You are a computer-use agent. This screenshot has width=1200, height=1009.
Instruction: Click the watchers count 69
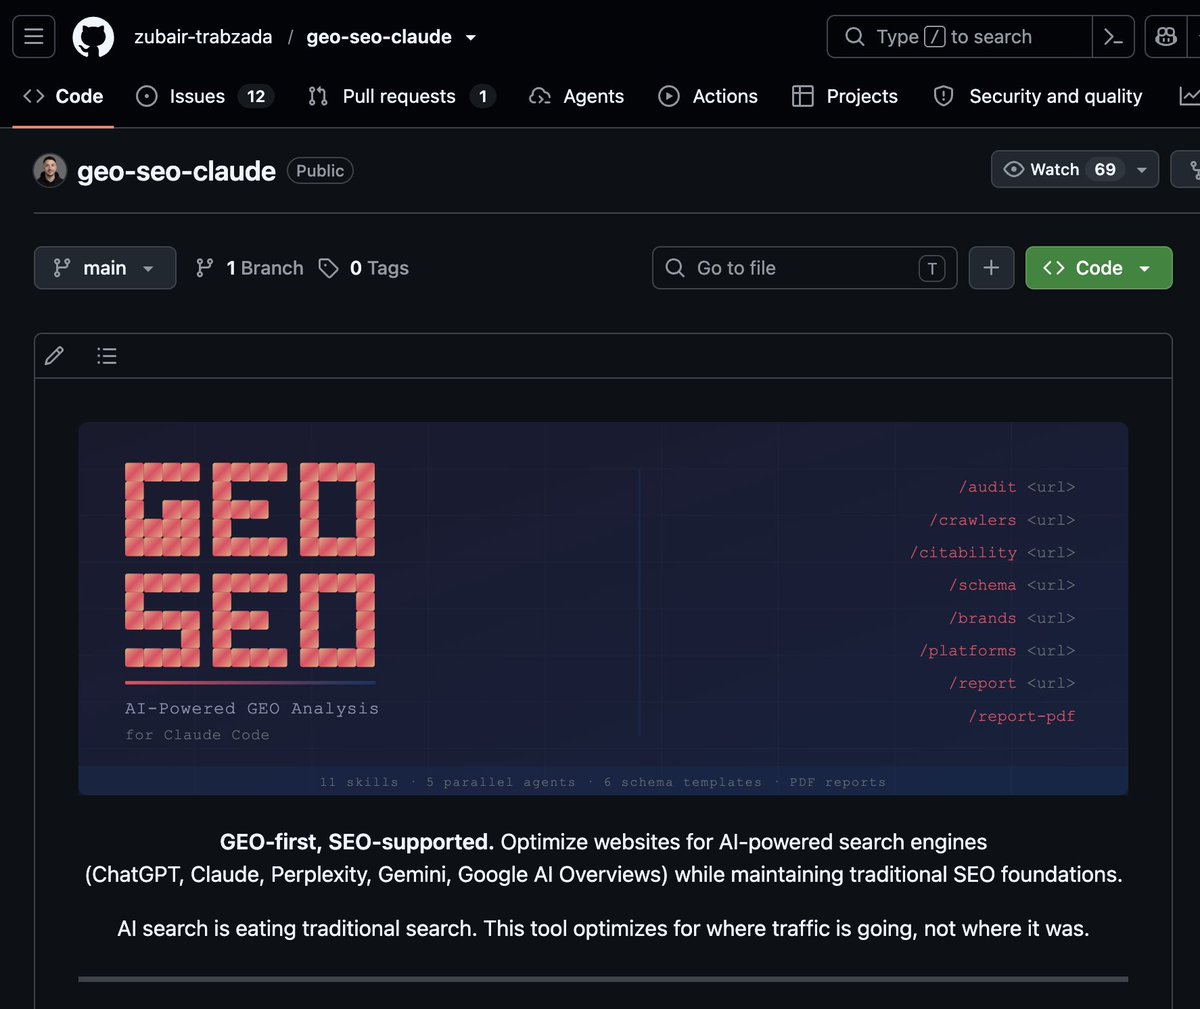[1105, 170]
